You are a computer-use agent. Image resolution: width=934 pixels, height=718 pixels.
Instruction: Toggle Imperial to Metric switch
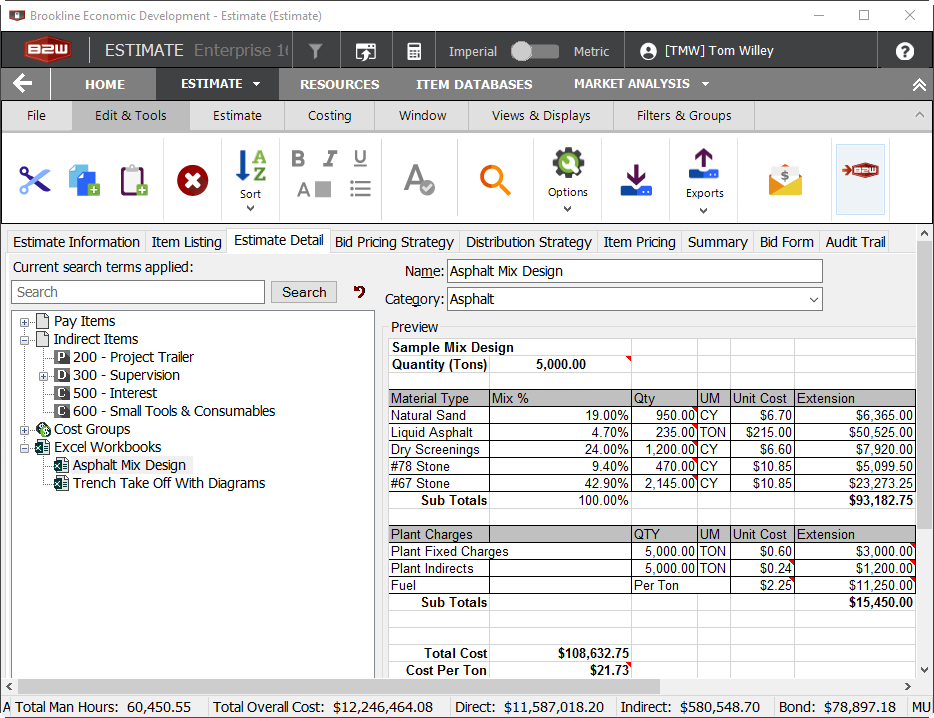point(535,51)
